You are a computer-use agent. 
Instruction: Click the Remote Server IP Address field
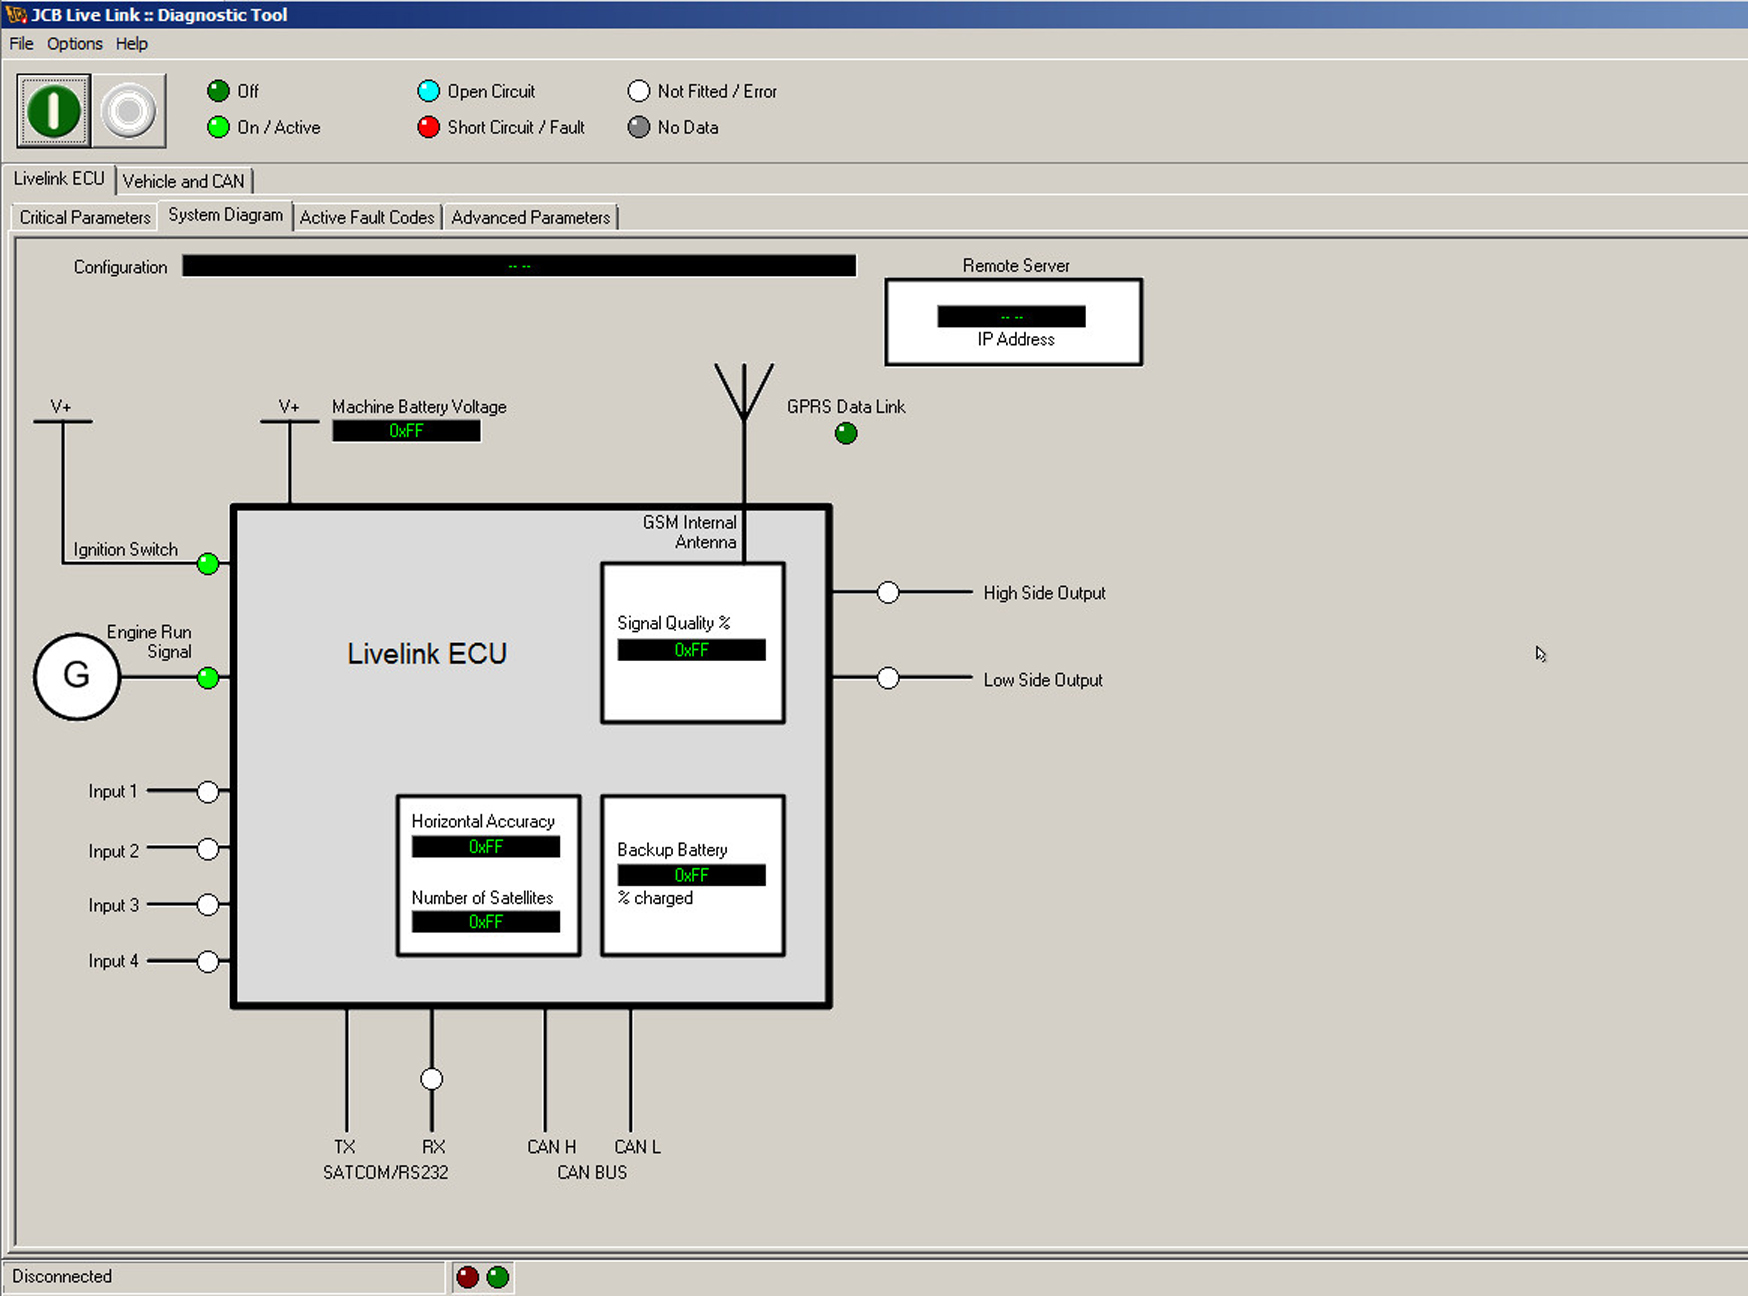tap(1011, 317)
